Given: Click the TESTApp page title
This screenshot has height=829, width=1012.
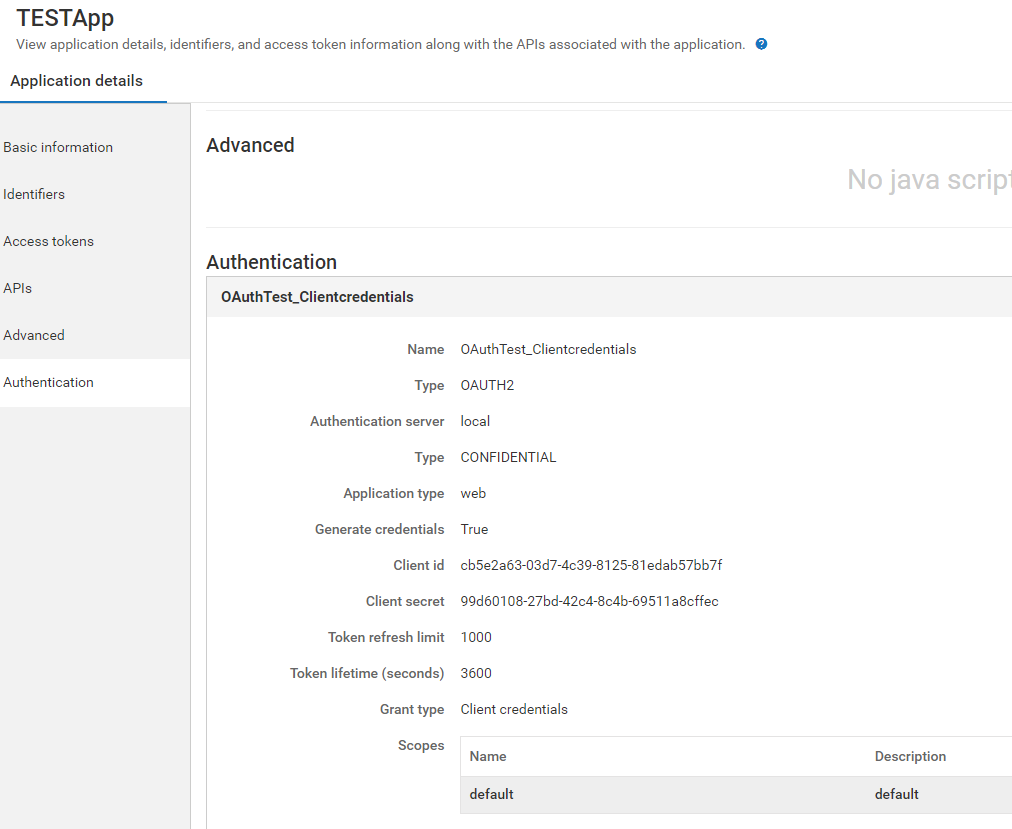Looking at the screenshot, I should point(65,18).
